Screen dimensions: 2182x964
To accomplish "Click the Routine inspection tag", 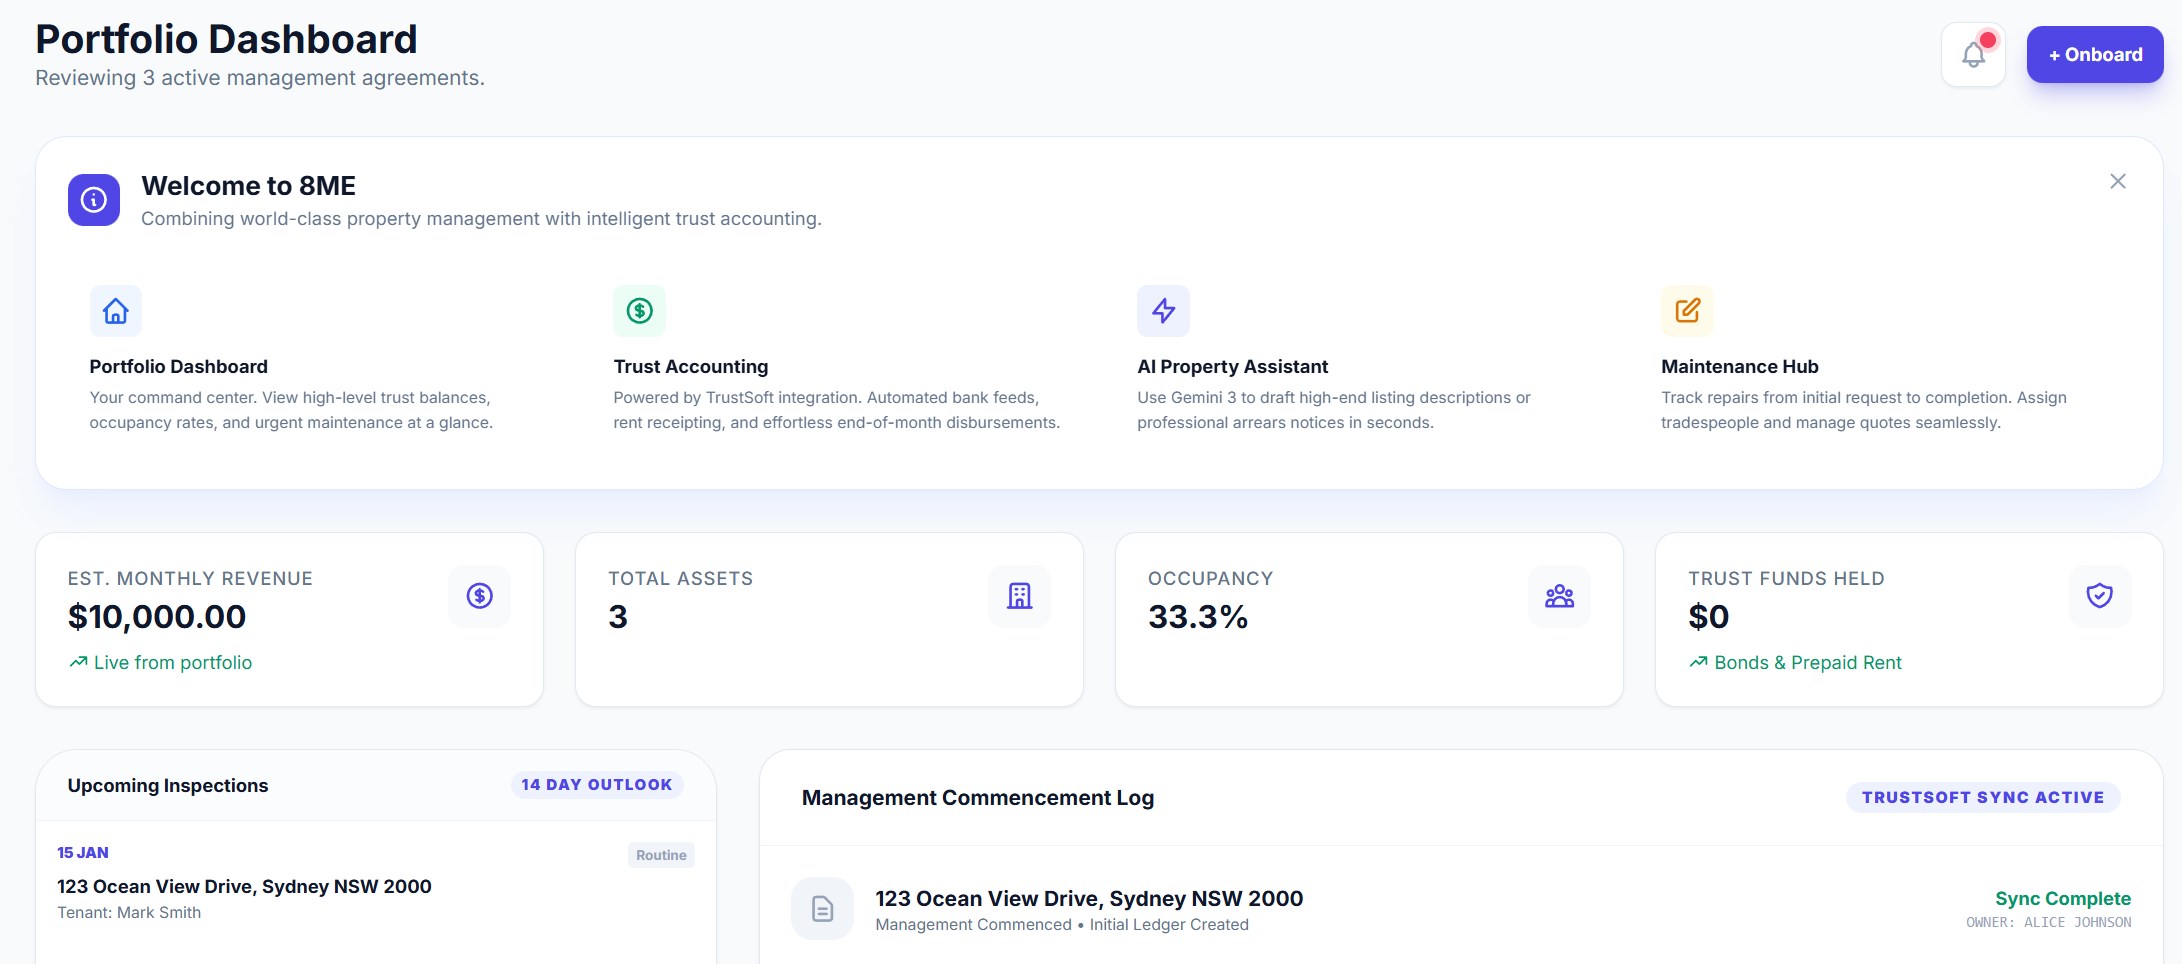I will click(x=661, y=855).
